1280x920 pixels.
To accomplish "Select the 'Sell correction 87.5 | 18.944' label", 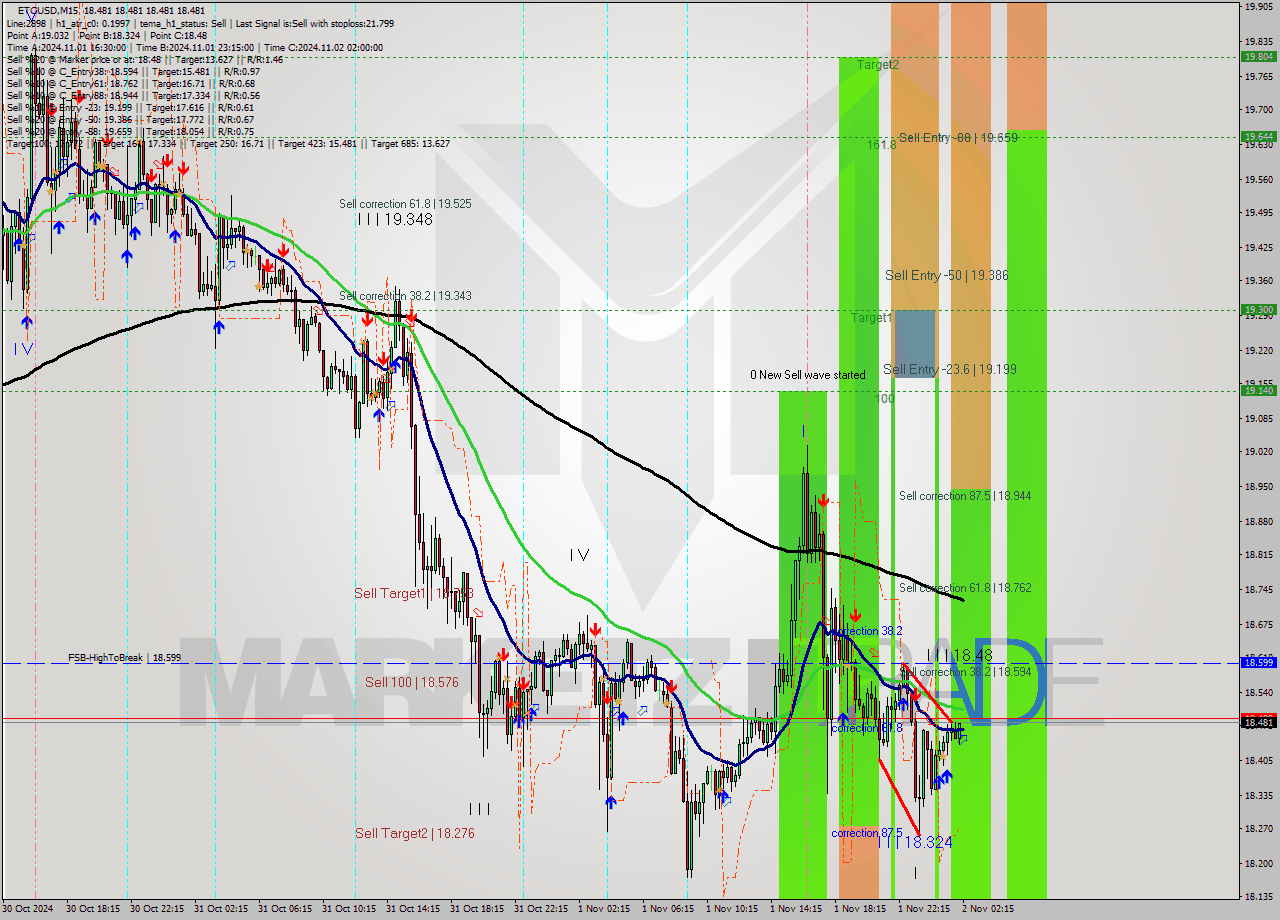I will pyautogui.click(x=965, y=496).
